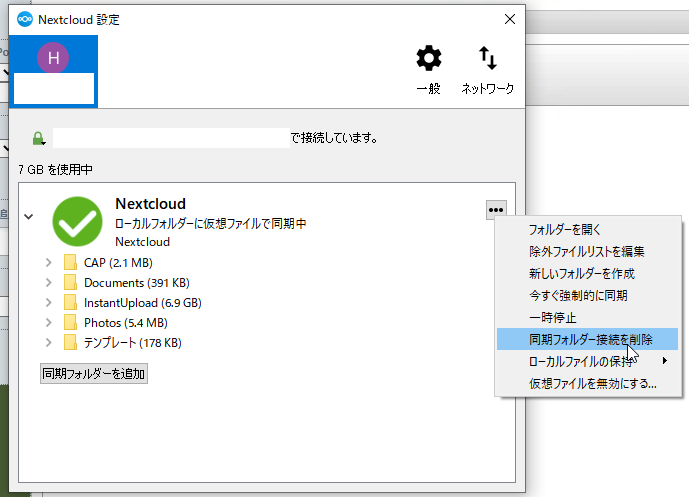689x497 pixels.
Task: Click the Documents folder icon
Action: [x=70, y=282]
